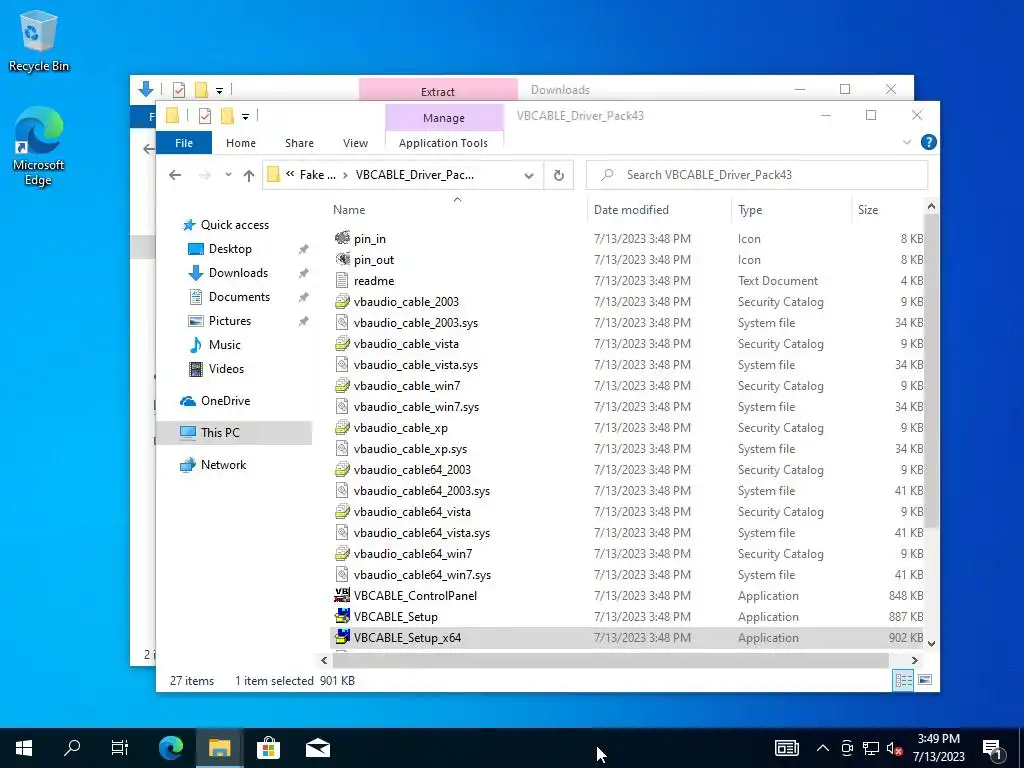Open the Application Tools tab
The image size is (1024, 768).
pos(443,143)
